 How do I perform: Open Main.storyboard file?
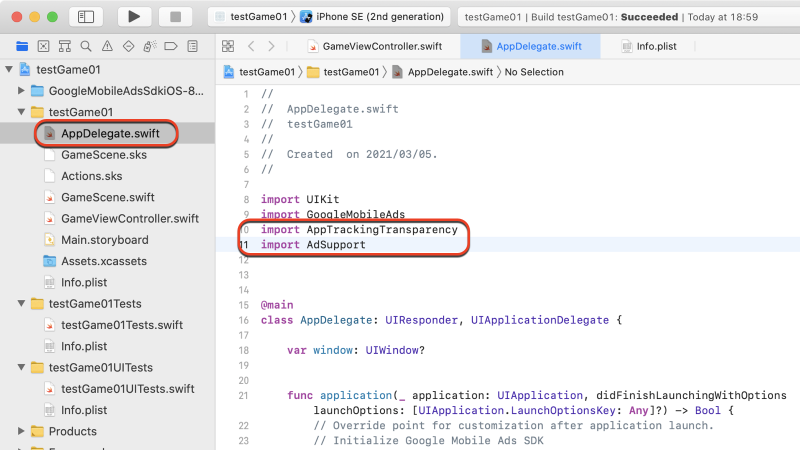(x=105, y=240)
